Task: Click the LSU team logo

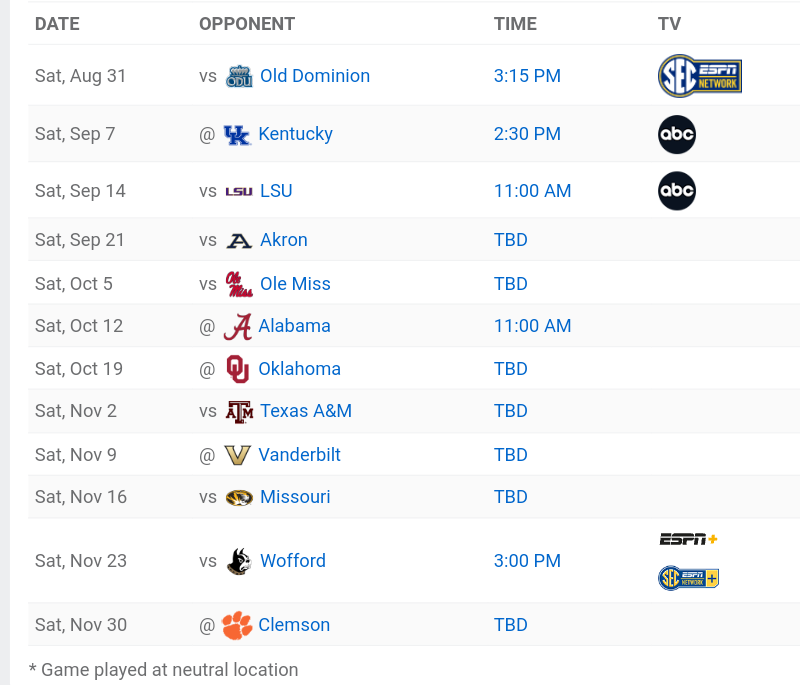Action: click(239, 191)
